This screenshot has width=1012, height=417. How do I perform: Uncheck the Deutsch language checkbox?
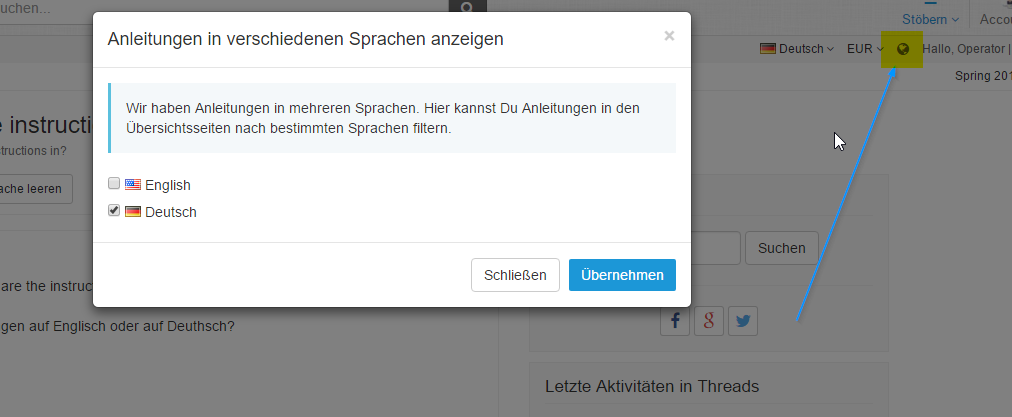coord(114,211)
